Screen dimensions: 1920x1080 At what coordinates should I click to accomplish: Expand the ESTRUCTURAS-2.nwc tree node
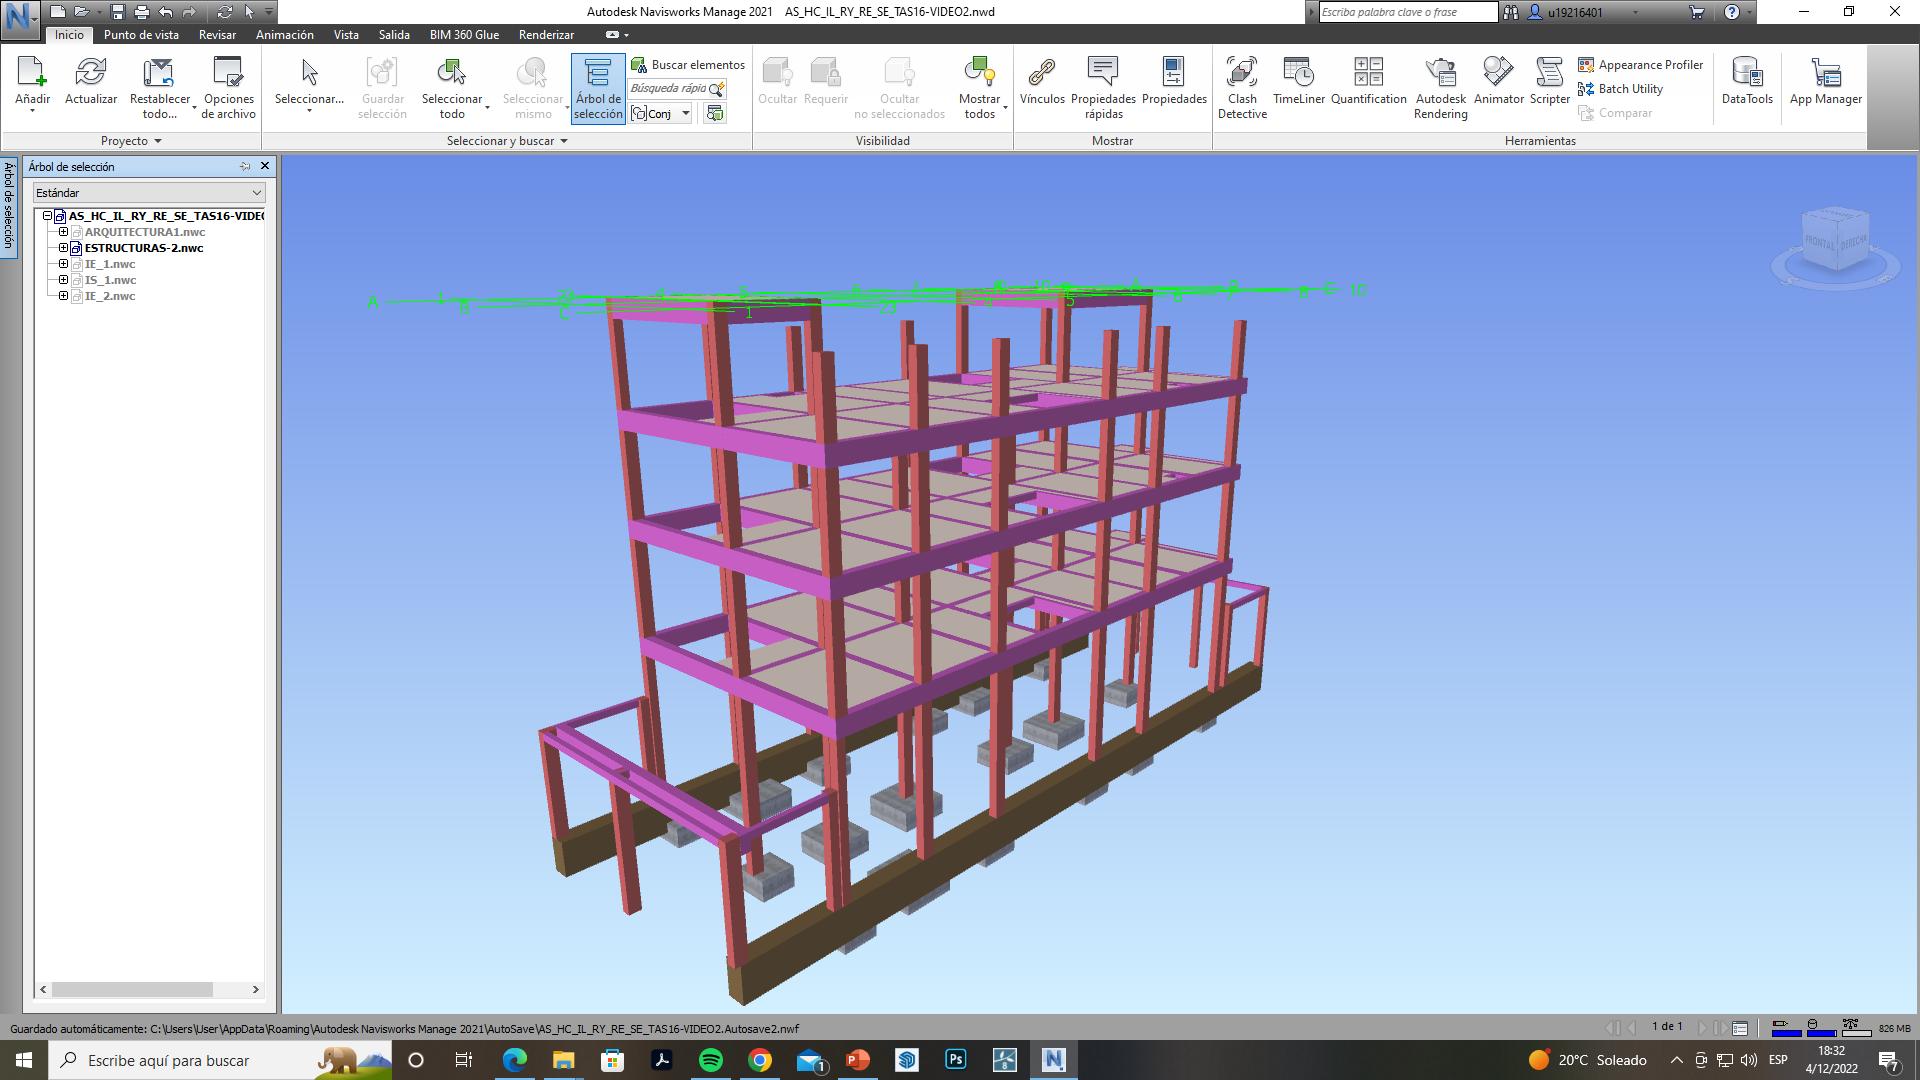(63, 248)
